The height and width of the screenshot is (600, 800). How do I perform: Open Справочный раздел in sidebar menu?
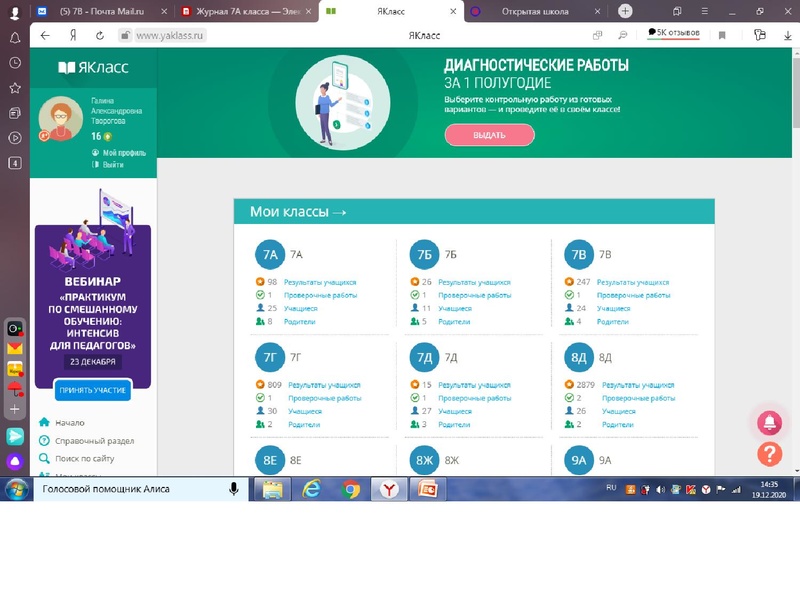(94, 441)
